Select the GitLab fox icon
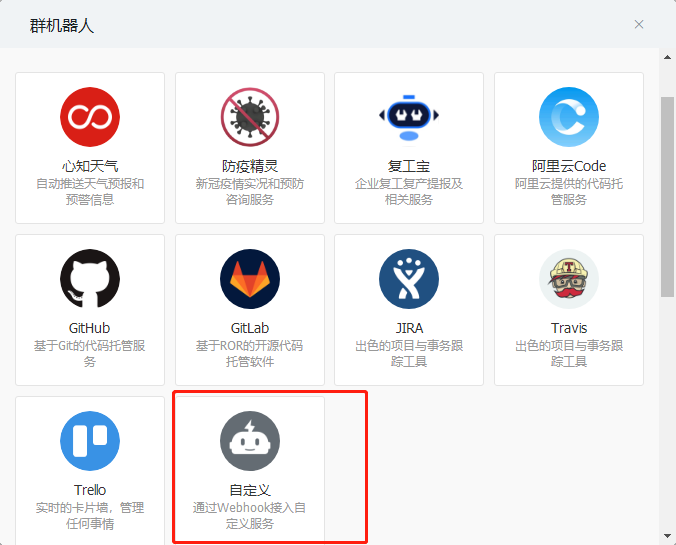This screenshot has height=545, width=676. 250,279
